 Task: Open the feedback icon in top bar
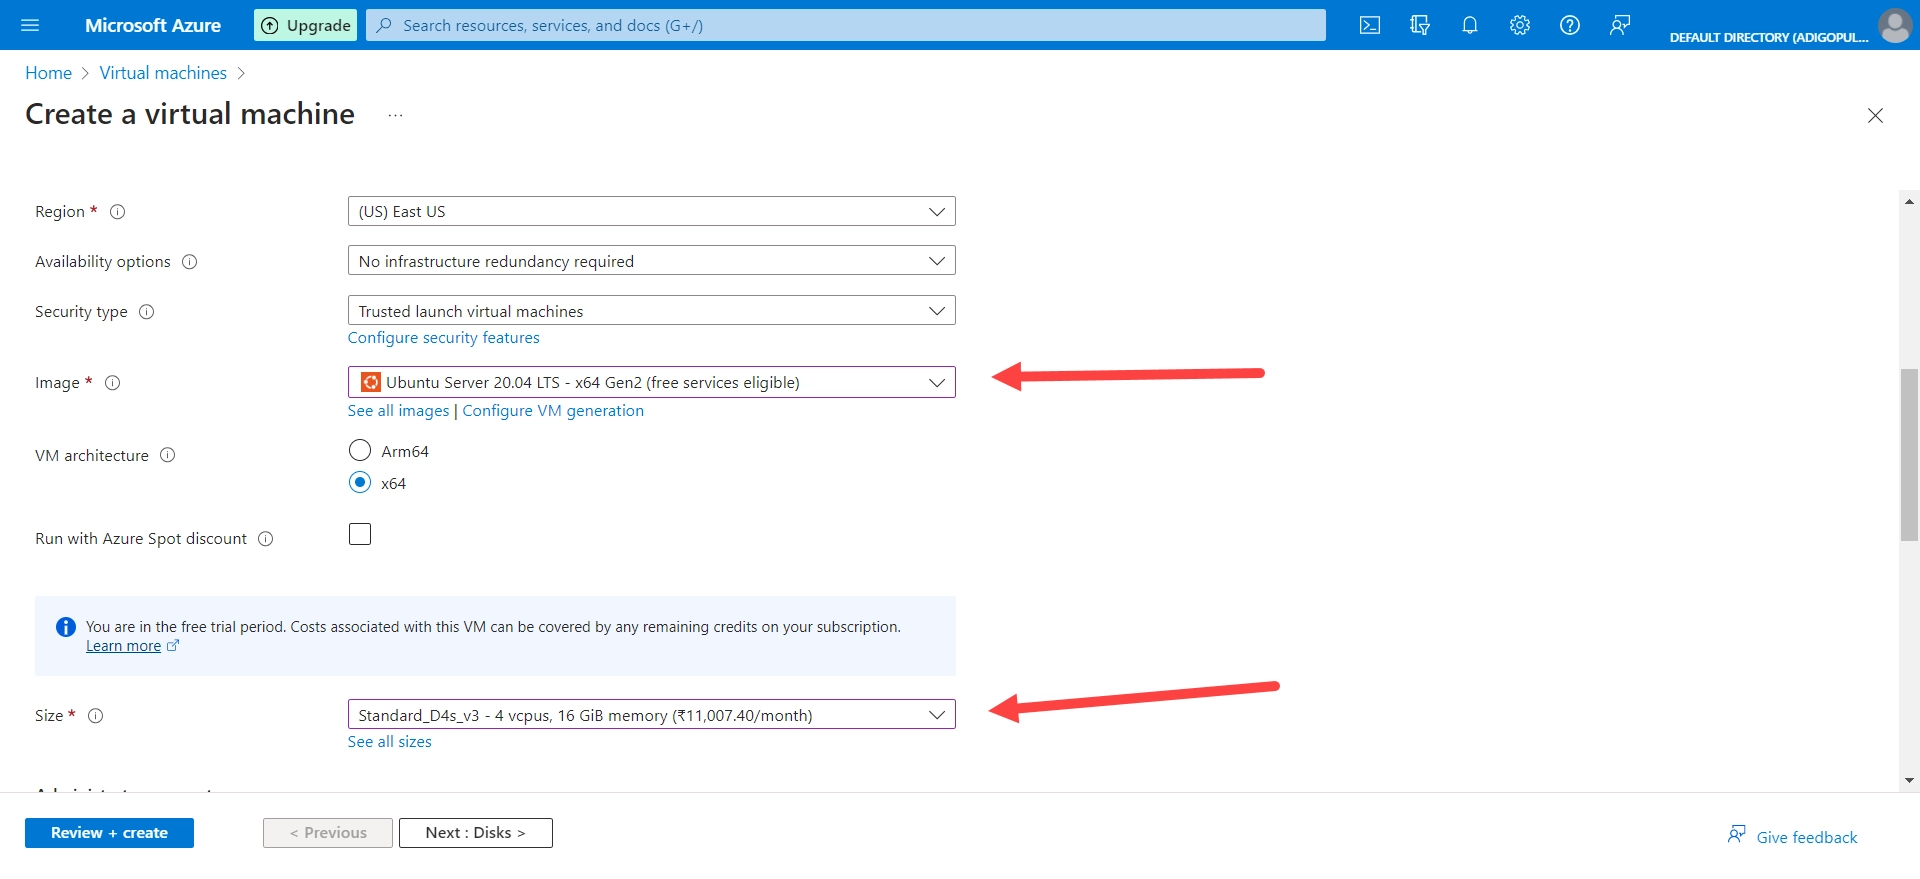1620,25
